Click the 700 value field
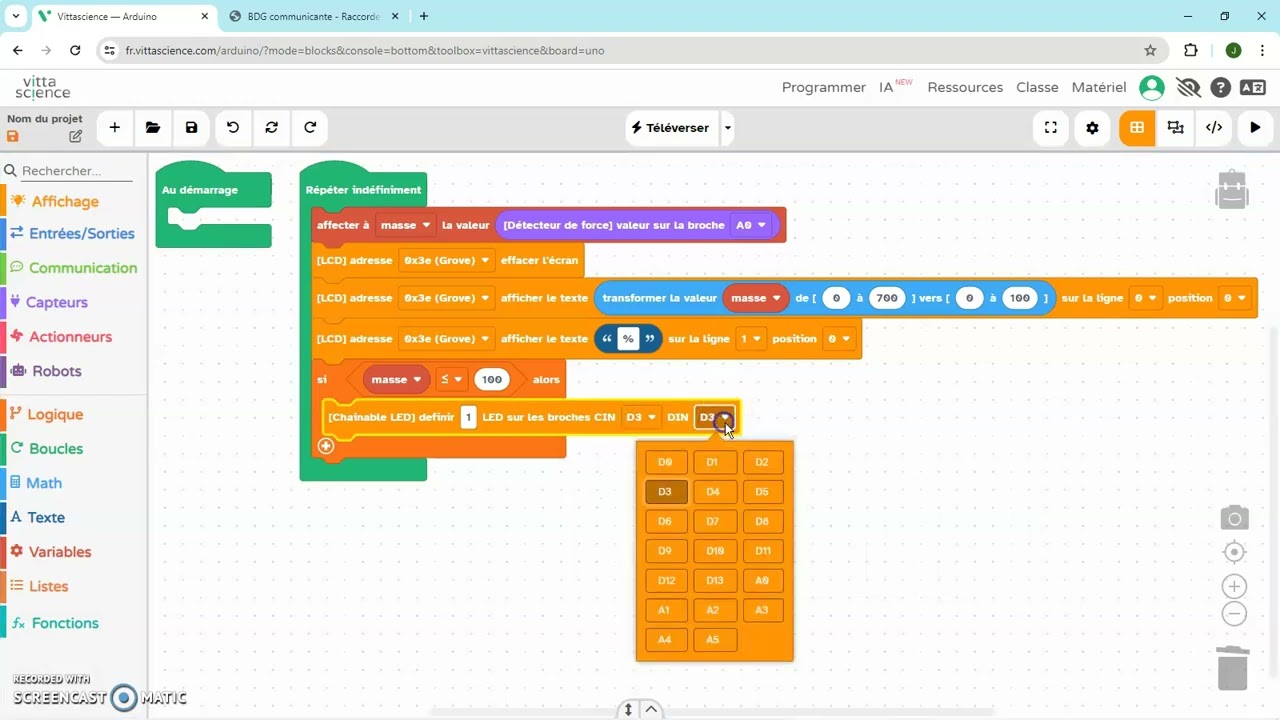This screenshot has height=720, width=1280. pyautogui.click(x=887, y=298)
